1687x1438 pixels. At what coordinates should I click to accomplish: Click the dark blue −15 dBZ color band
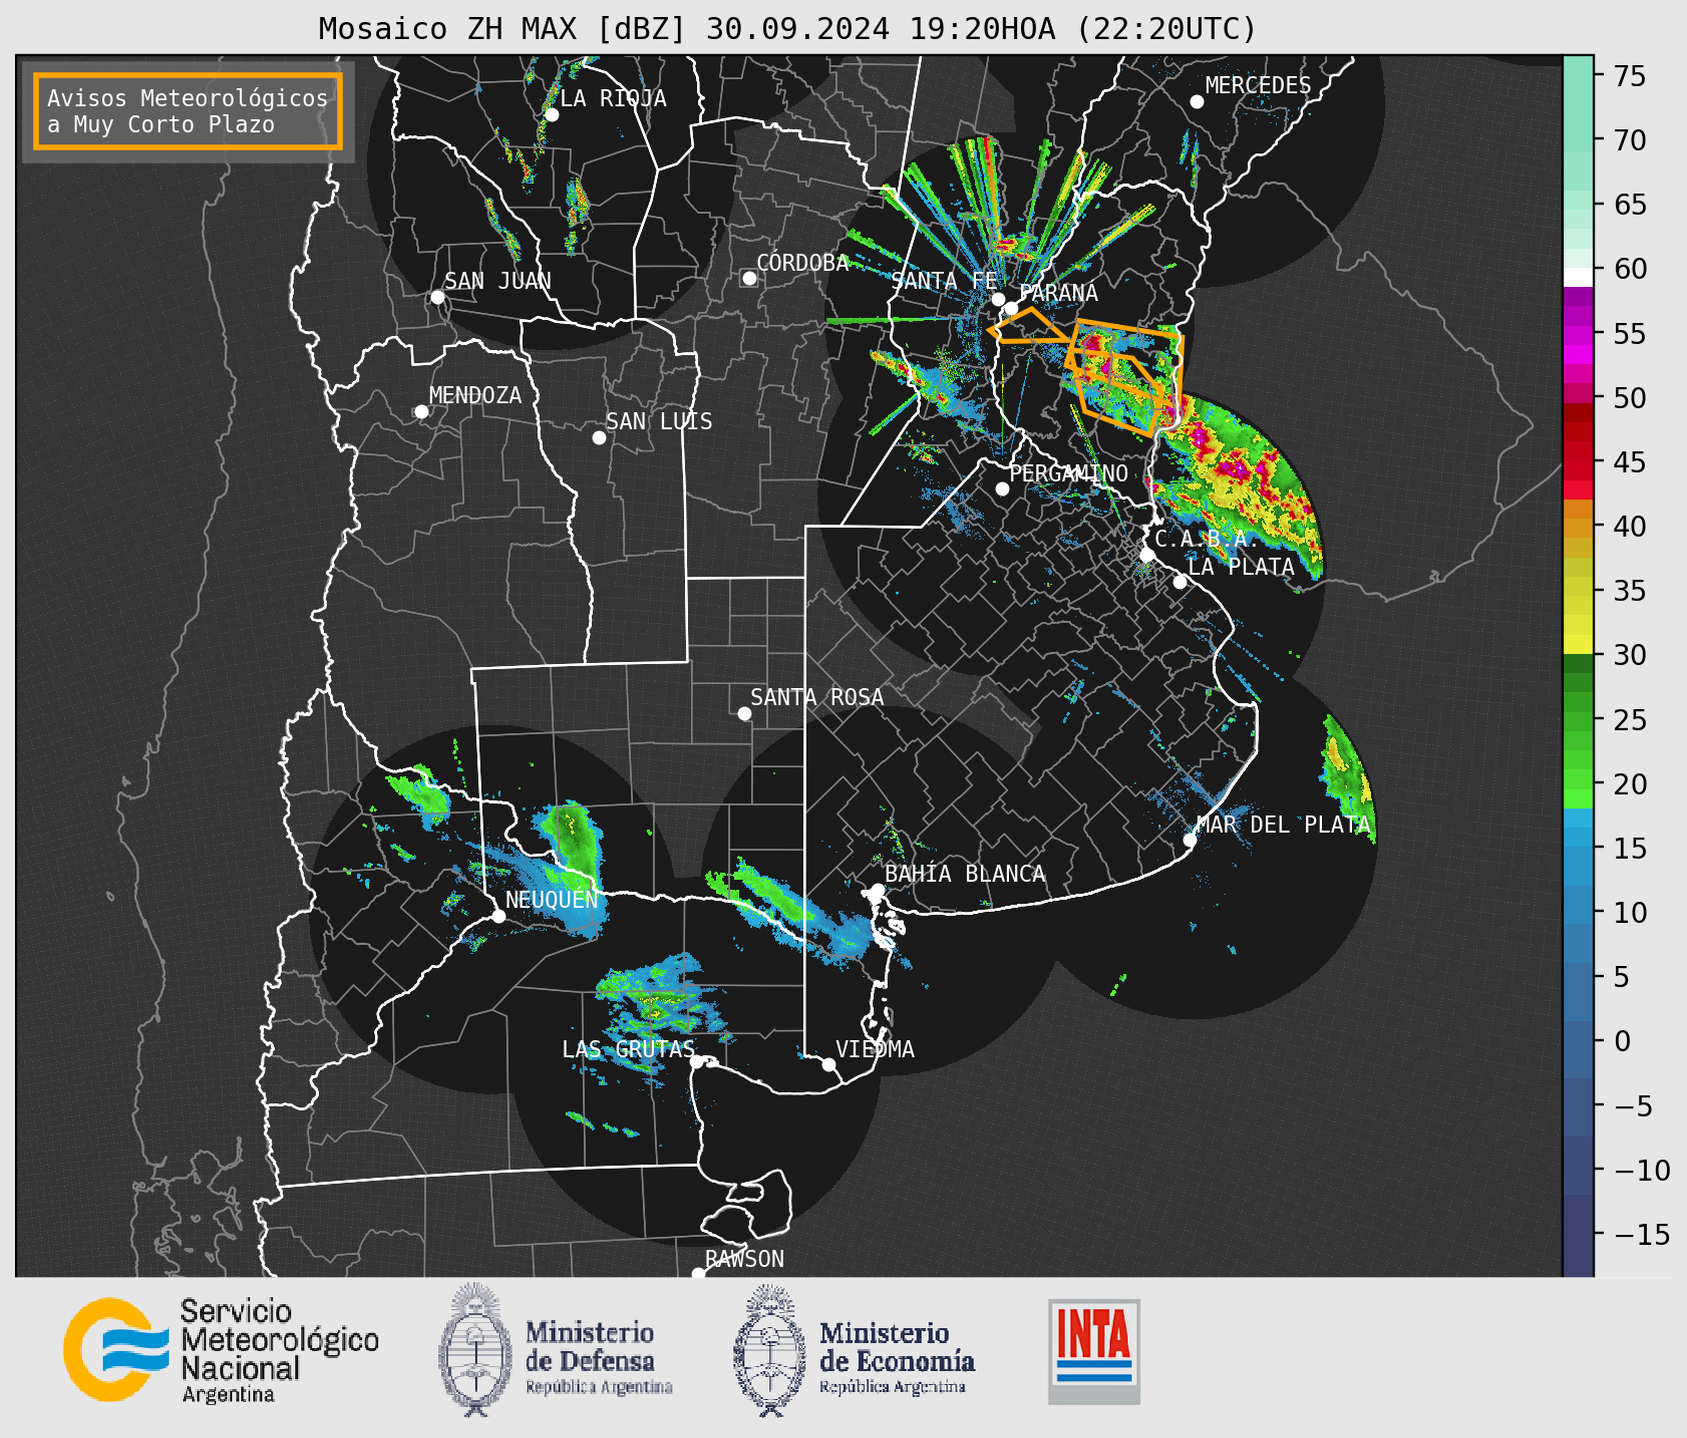coord(1578,1234)
